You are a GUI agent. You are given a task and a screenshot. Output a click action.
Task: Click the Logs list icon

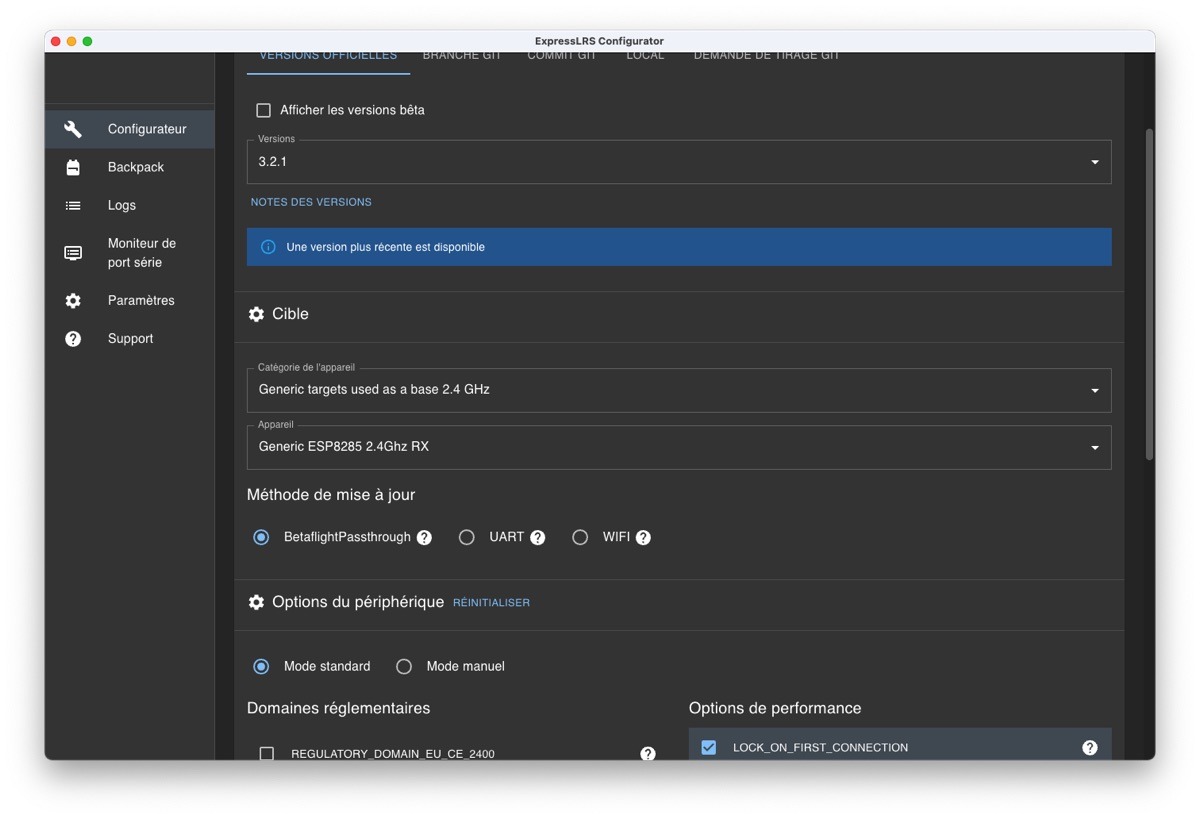[73, 205]
